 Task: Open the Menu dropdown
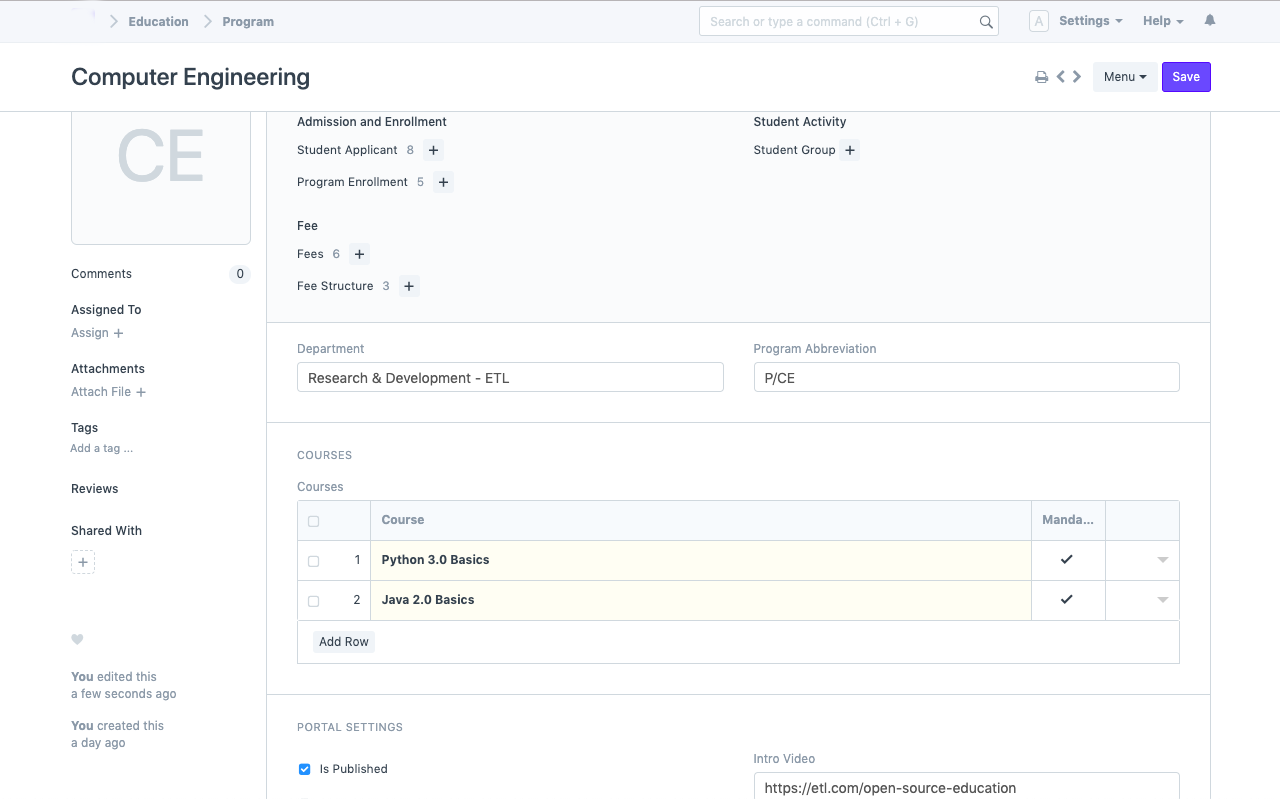pyautogui.click(x=1124, y=77)
